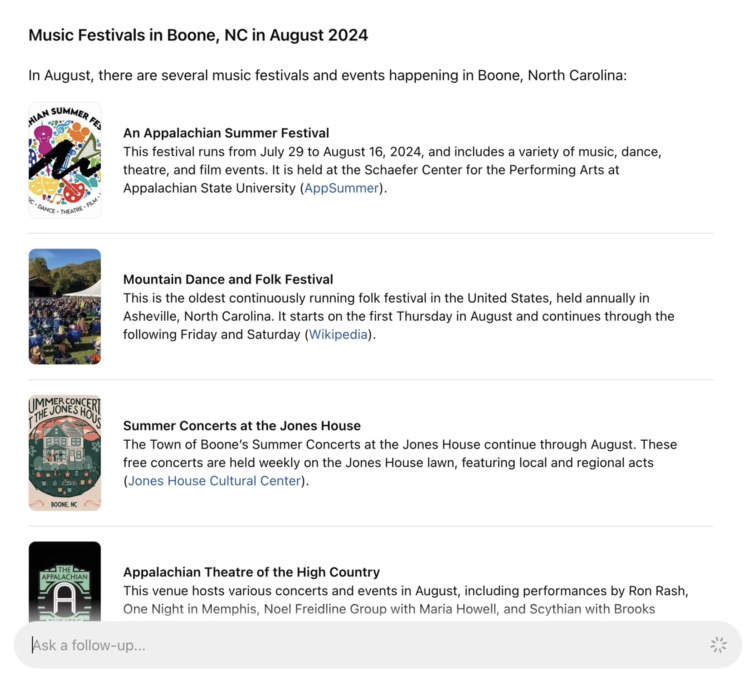Open the AppSummer source link
The image size is (750, 679).
point(341,188)
